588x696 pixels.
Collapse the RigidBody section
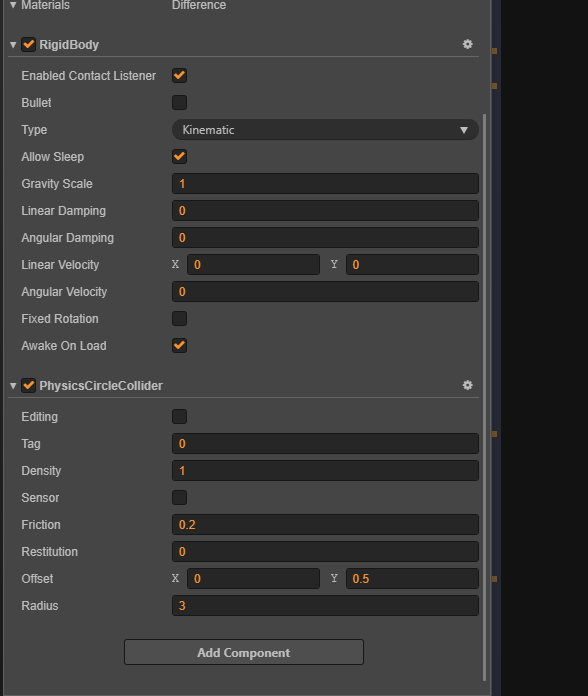[x=13, y=45]
